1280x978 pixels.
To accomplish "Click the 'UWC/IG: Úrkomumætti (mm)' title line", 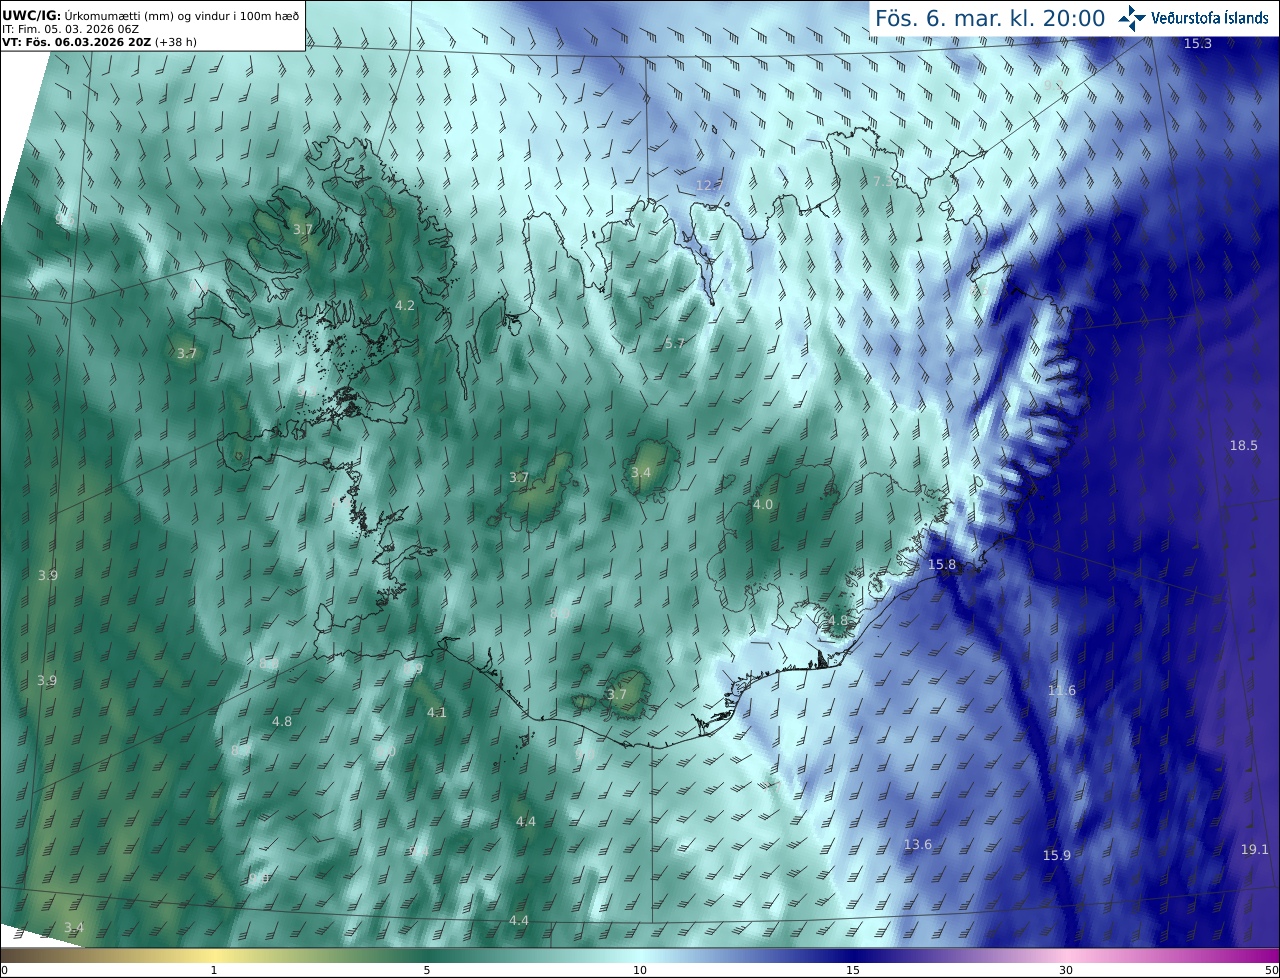I will (150, 15).
